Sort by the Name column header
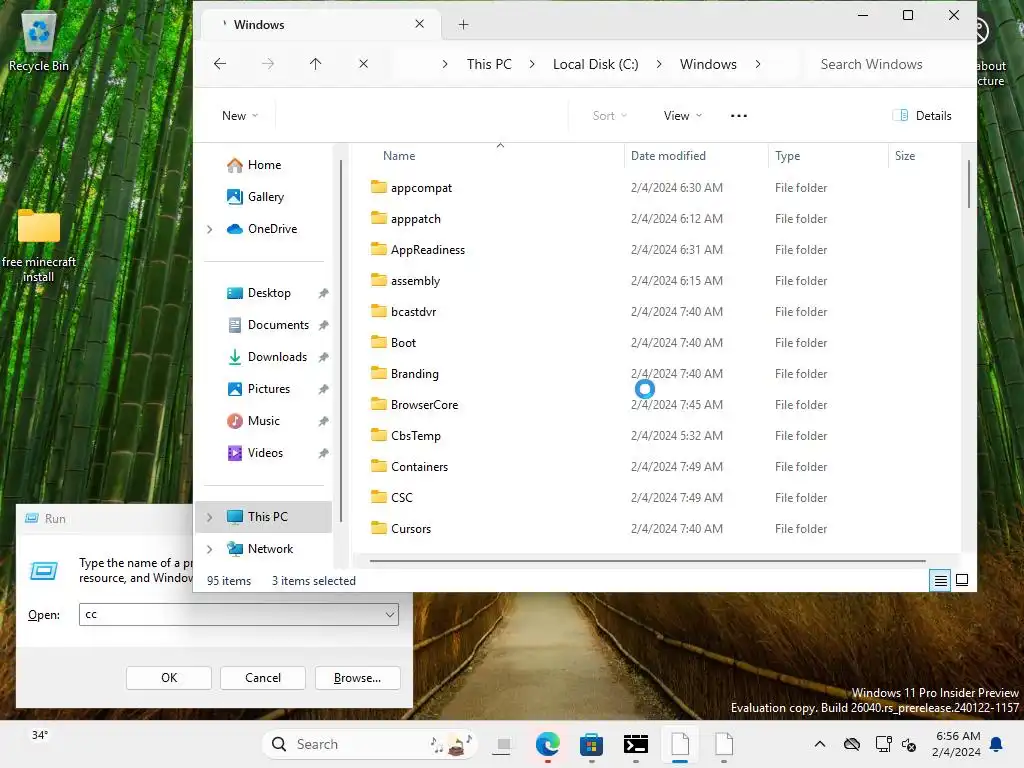 click(399, 156)
